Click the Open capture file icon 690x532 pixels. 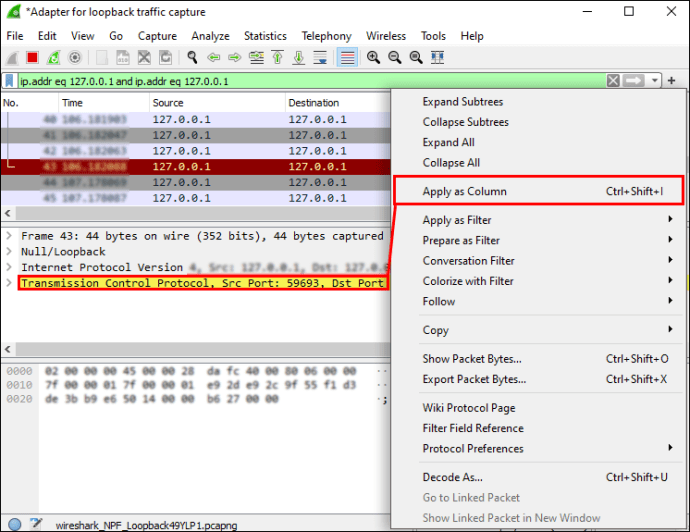tap(102, 58)
